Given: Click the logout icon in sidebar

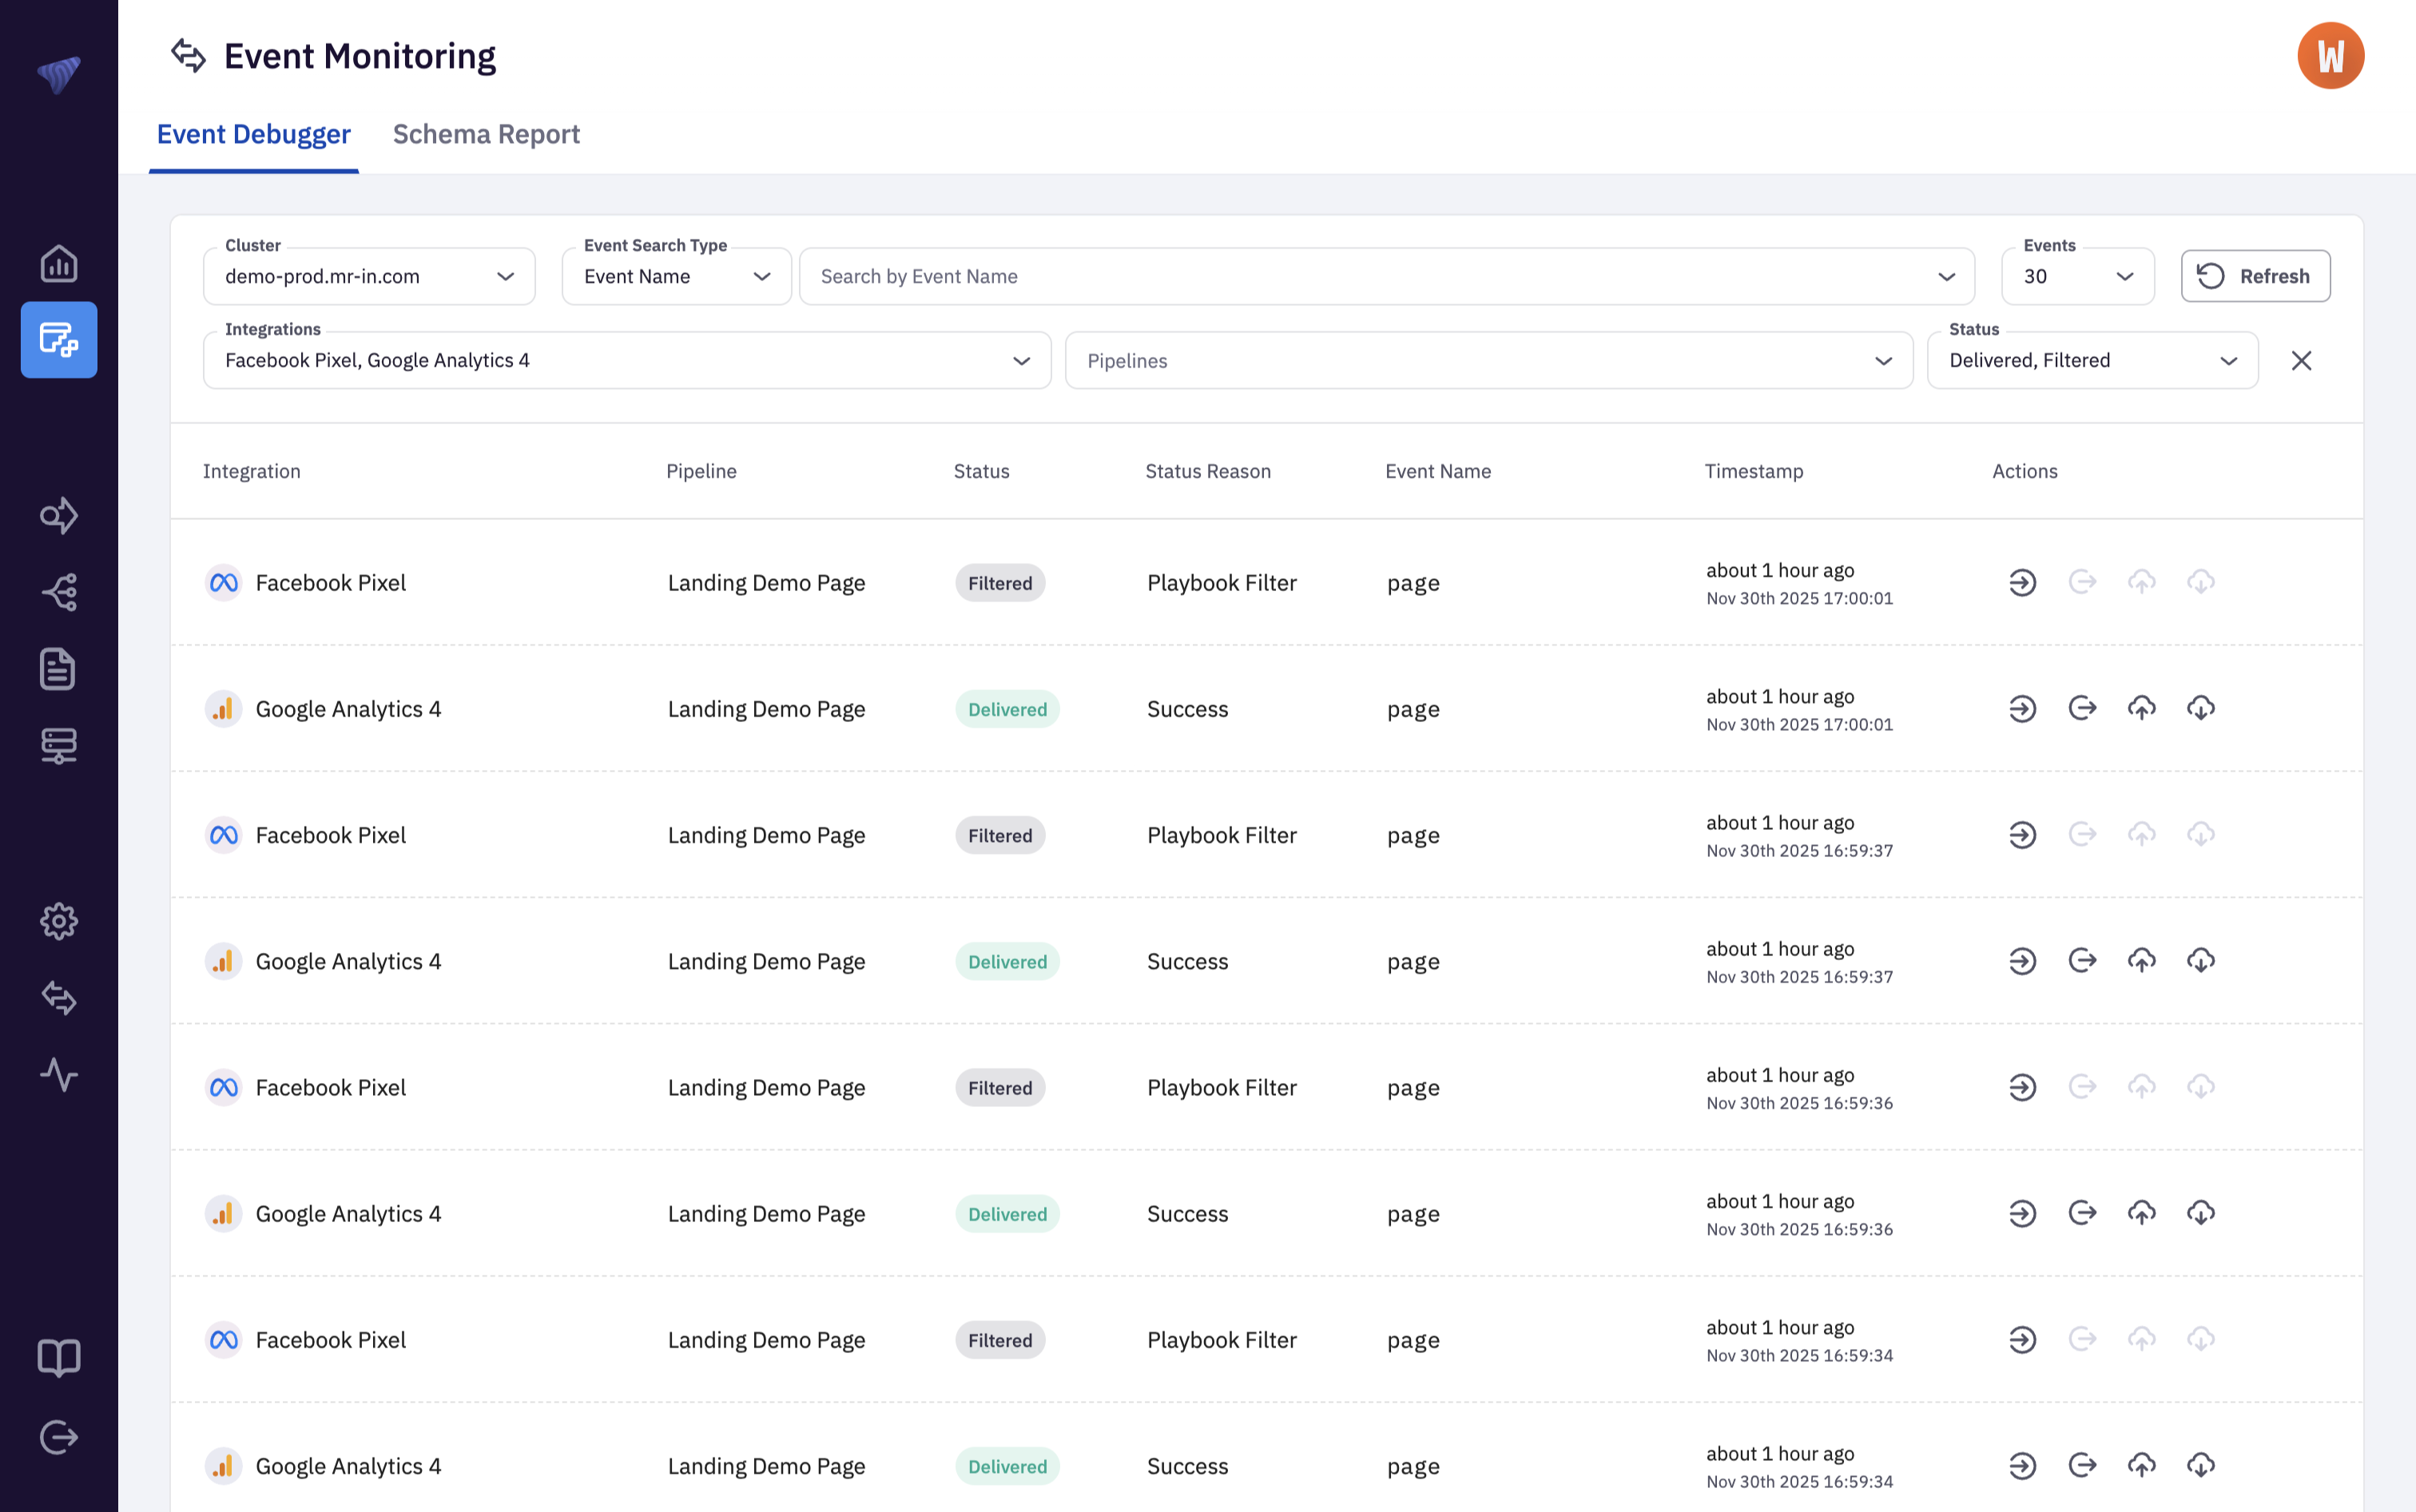Looking at the screenshot, I should click(58, 1437).
